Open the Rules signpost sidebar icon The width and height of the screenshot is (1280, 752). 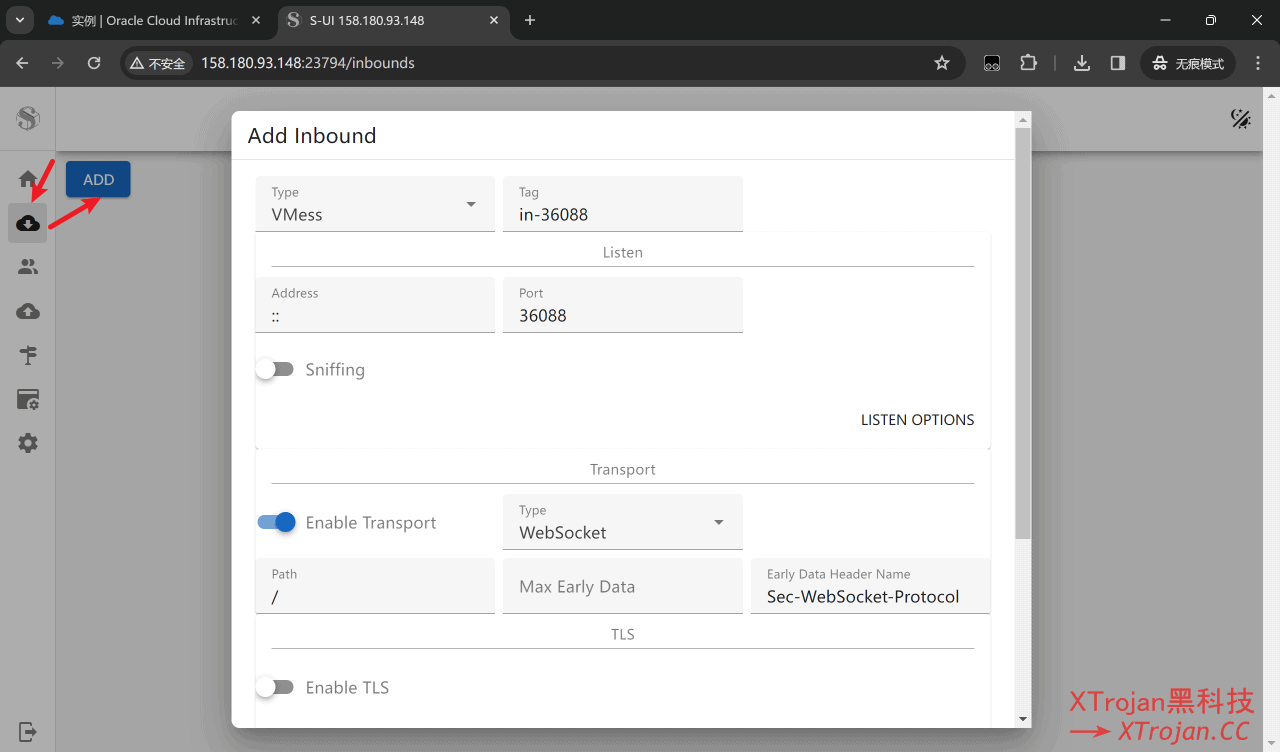pos(28,355)
